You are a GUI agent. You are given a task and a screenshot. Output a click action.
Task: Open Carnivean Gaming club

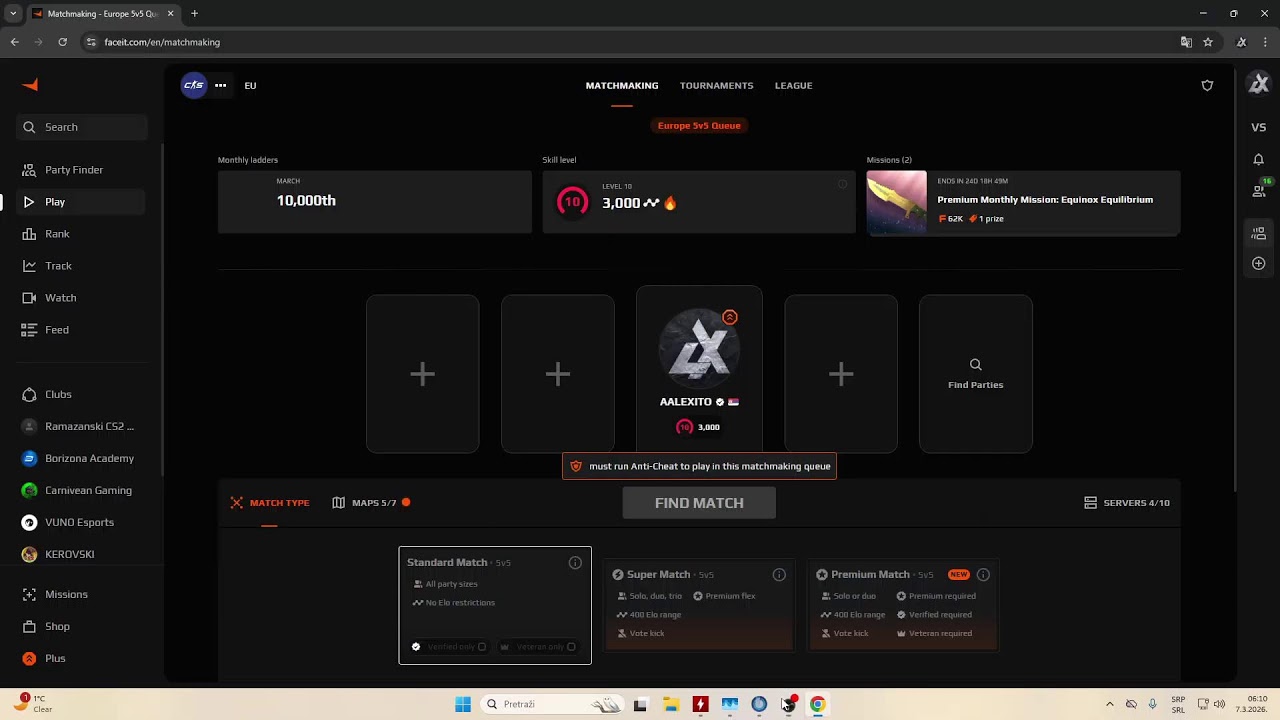tap(82, 490)
